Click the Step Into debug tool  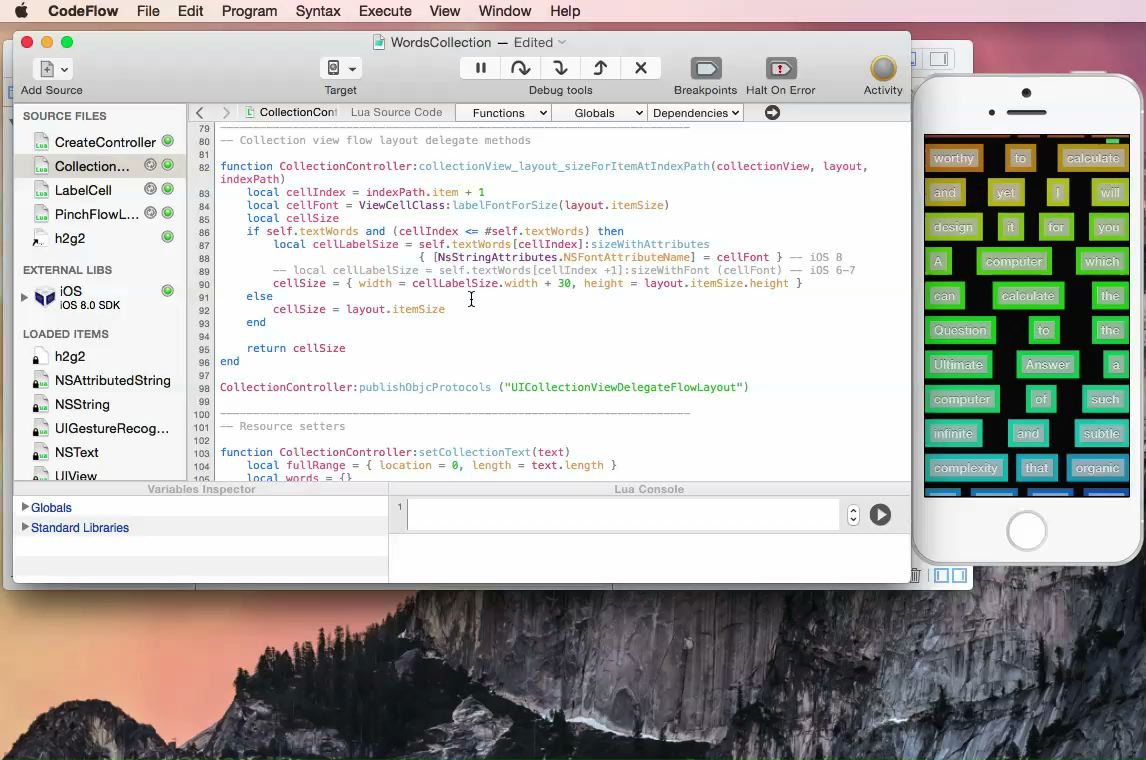click(561, 68)
